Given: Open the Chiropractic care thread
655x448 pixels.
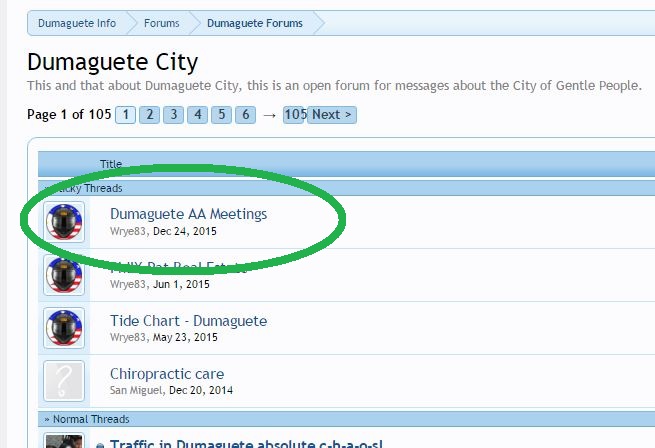Looking at the screenshot, I should click(167, 374).
